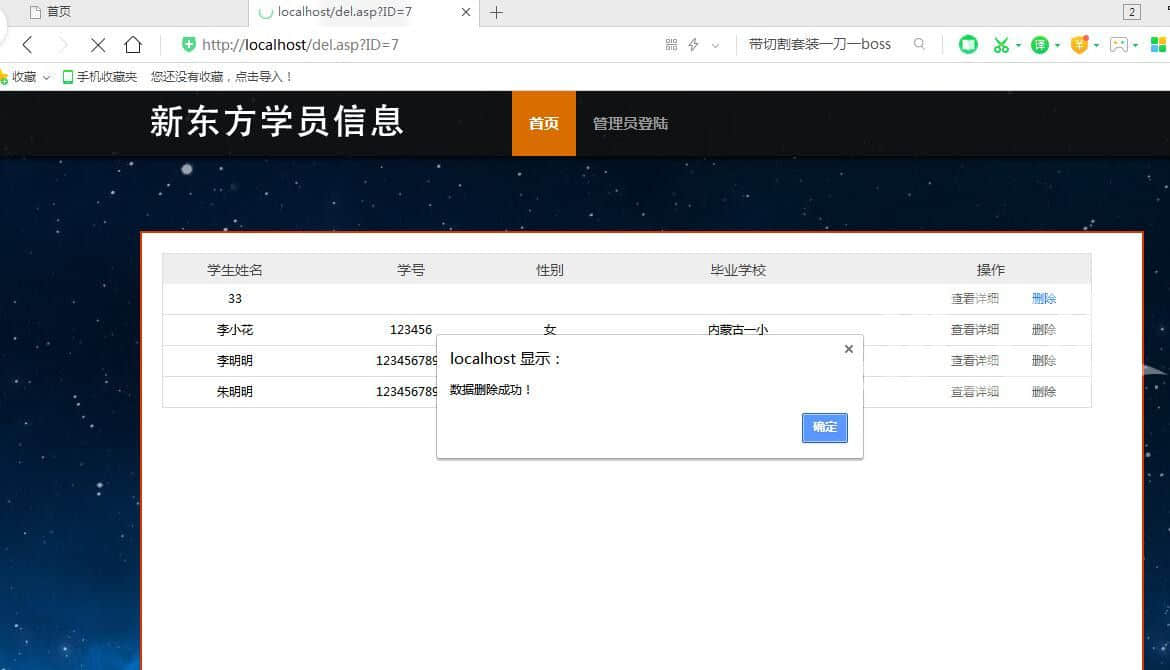Click the green security shield in address bar
The image size is (1170, 670).
click(x=188, y=44)
